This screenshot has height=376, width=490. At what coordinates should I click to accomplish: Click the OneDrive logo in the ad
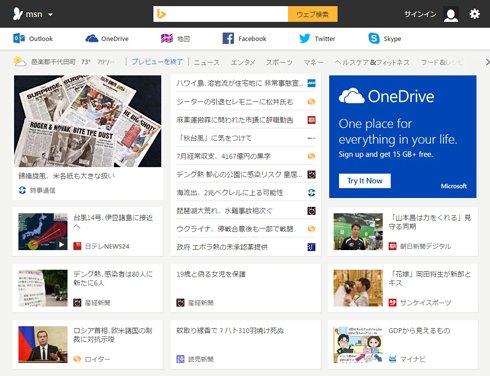pos(386,96)
